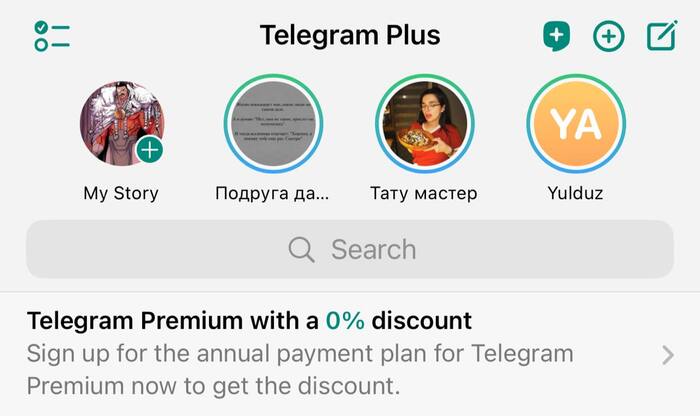Tap the compose new message icon
The height and width of the screenshot is (416, 700).
(x=662, y=35)
